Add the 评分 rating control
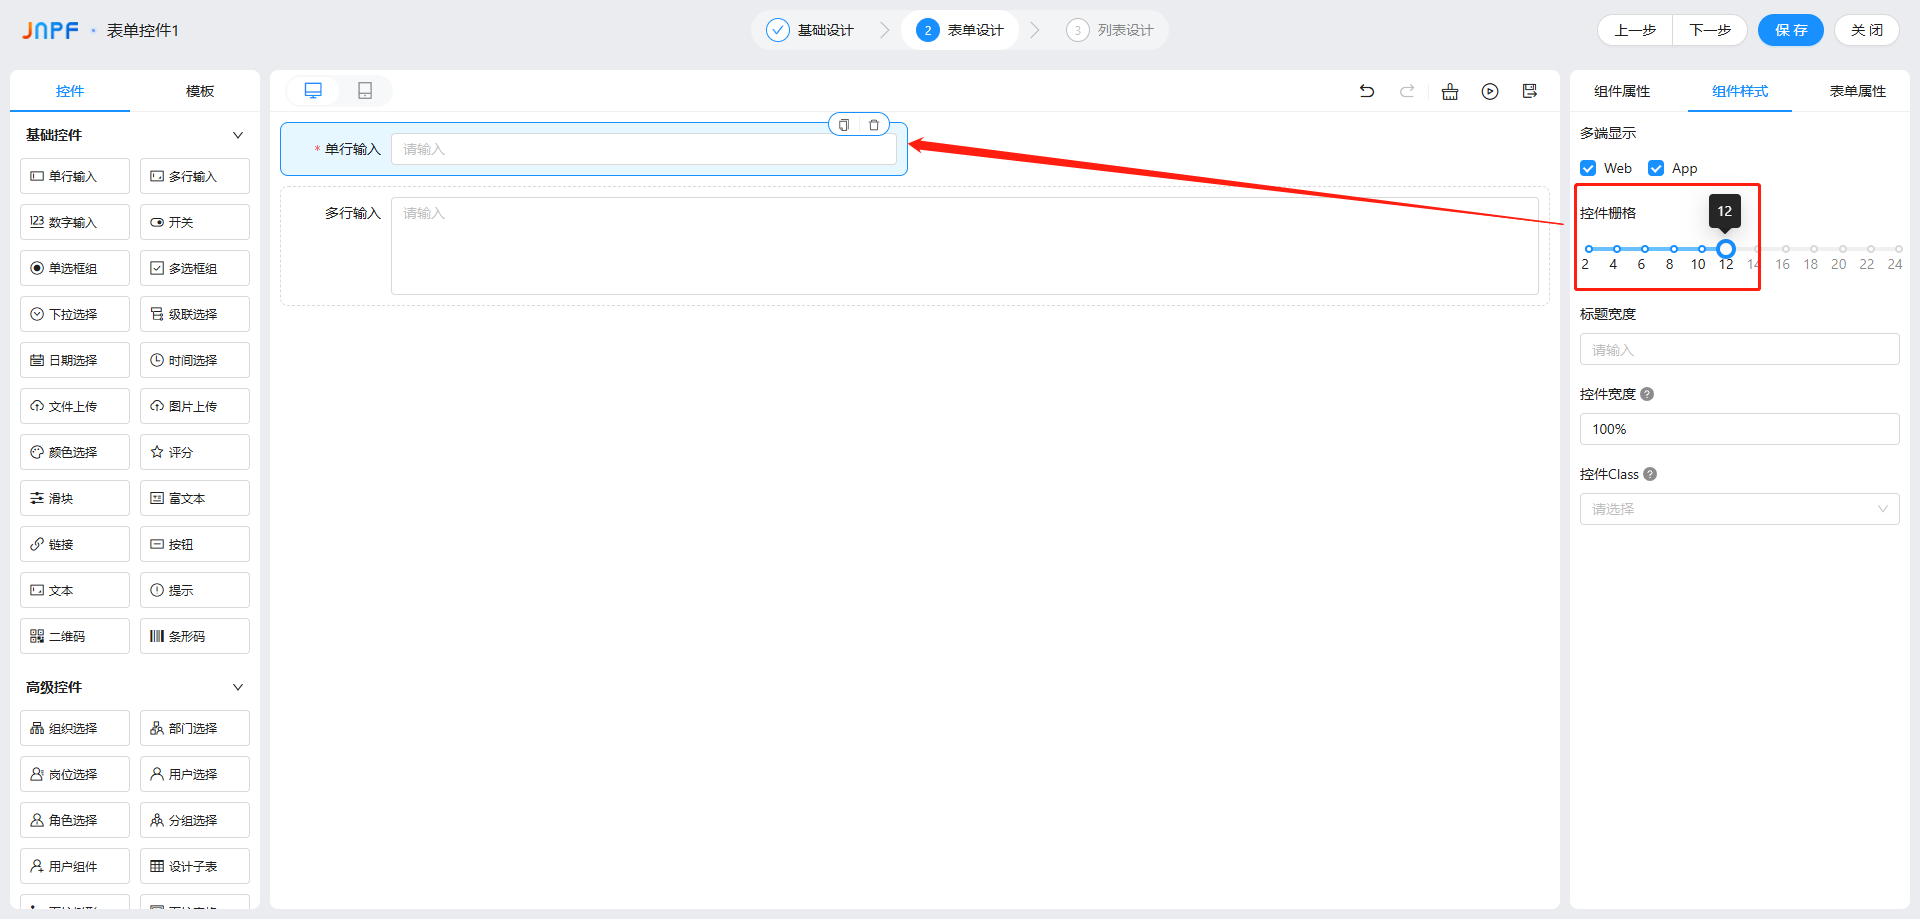 (195, 452)
